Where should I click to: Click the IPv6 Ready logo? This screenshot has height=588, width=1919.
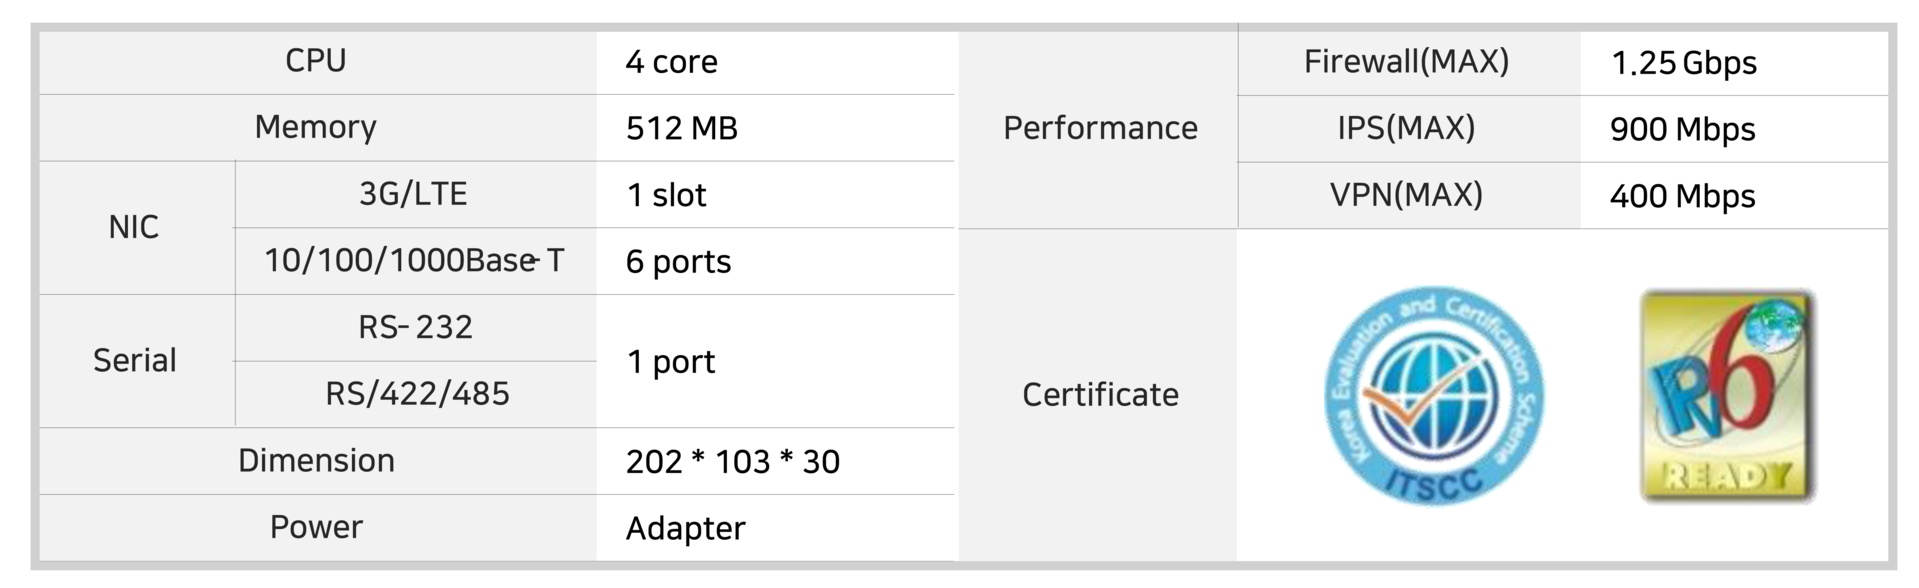1728,396
